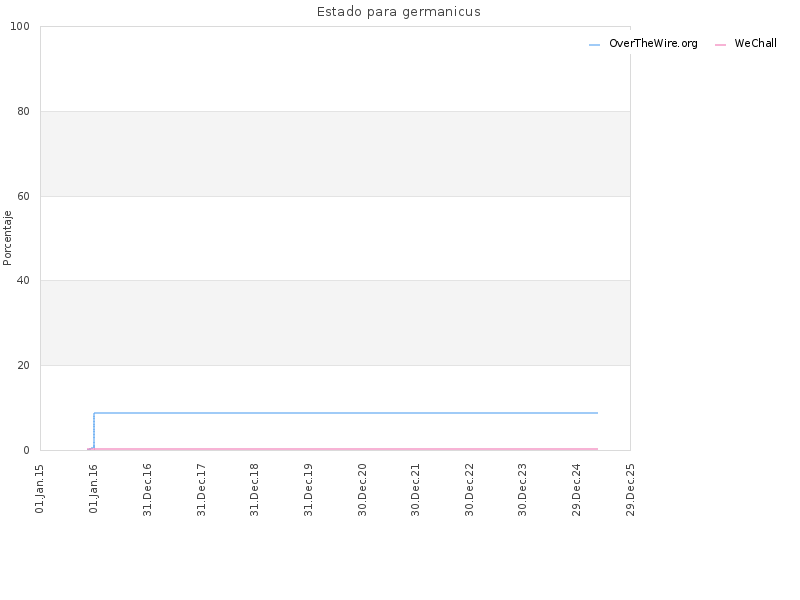This screenshot has width=800, height=600.
Task: Click the OverTheWire.org blue legend swatch
Action: pyautogui.click(x=594, y=45)
